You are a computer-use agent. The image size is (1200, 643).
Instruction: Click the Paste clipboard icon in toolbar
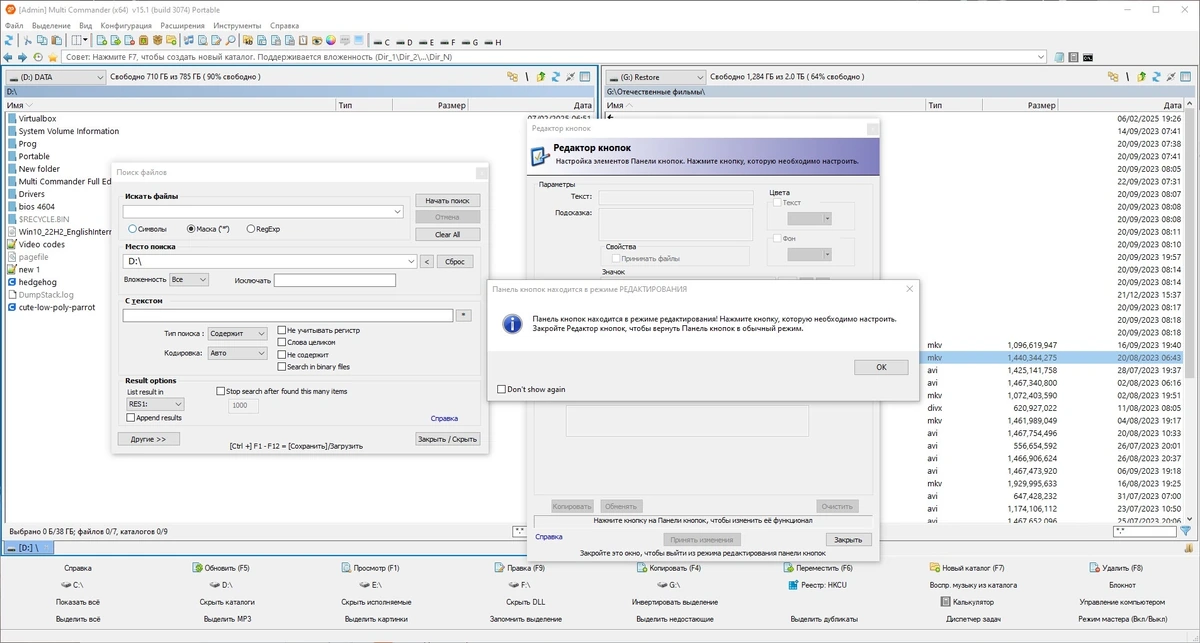coord(56,41)
